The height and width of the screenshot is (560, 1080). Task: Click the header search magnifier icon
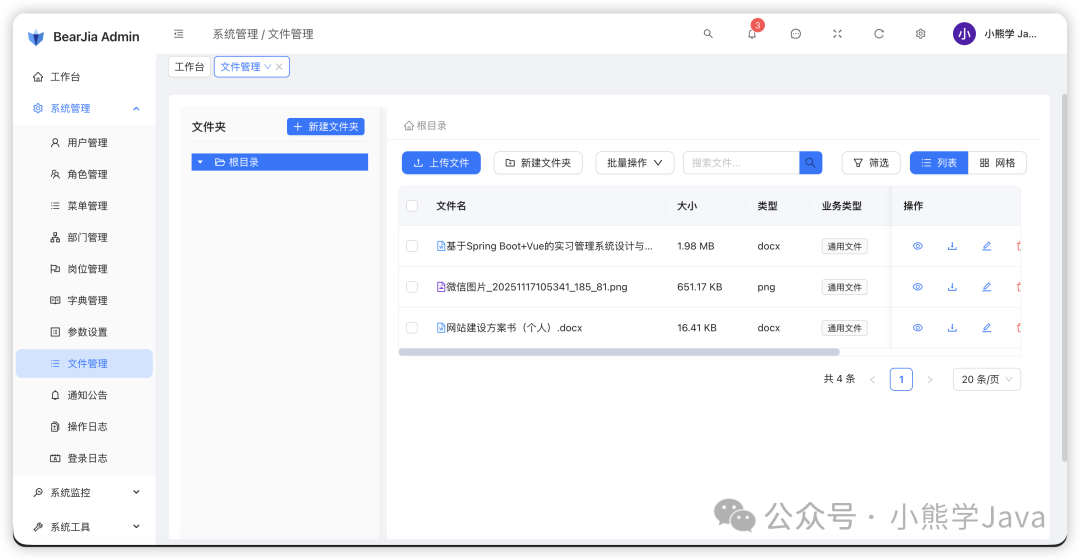[x=708, y=34]
